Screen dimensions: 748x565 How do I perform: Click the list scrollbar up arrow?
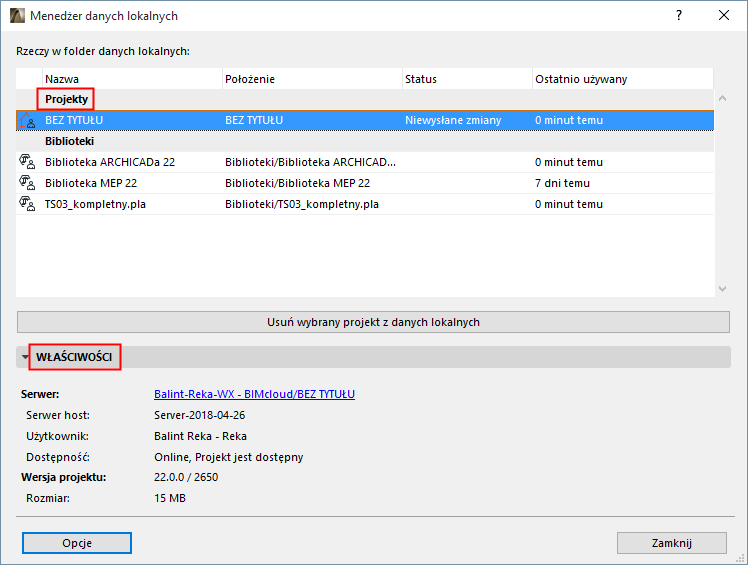pyautogui.click(x=722, y=98)
